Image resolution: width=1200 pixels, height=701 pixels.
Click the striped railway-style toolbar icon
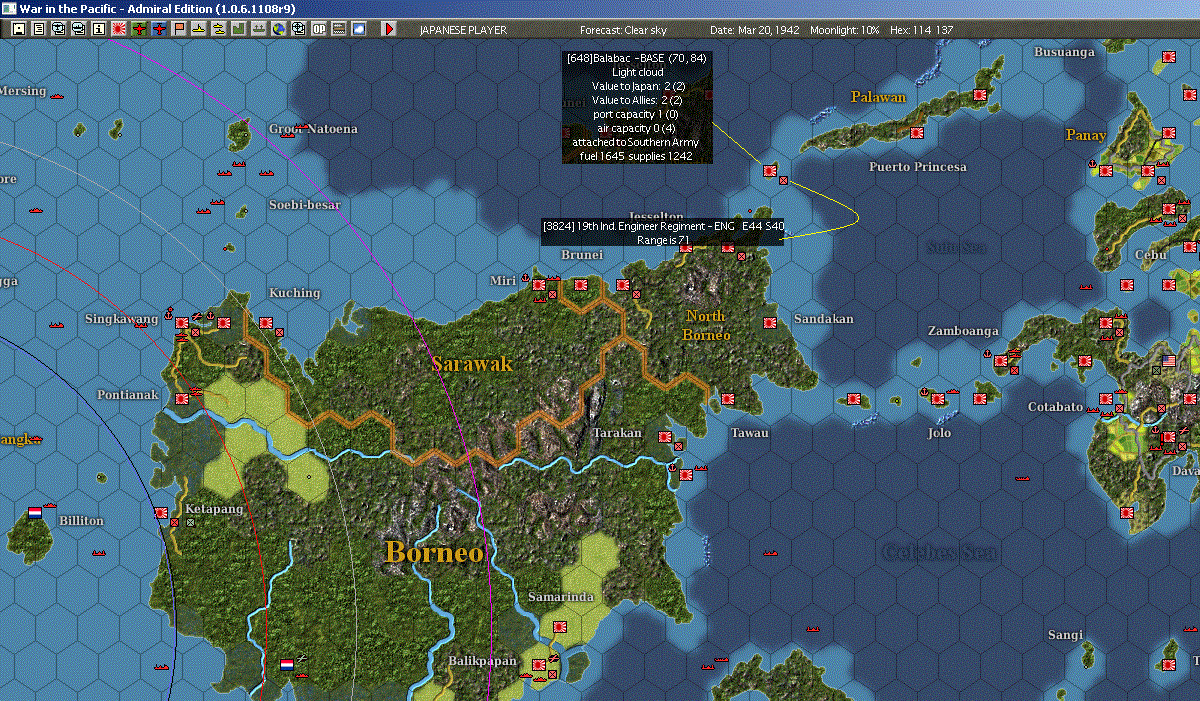point(338,29)
